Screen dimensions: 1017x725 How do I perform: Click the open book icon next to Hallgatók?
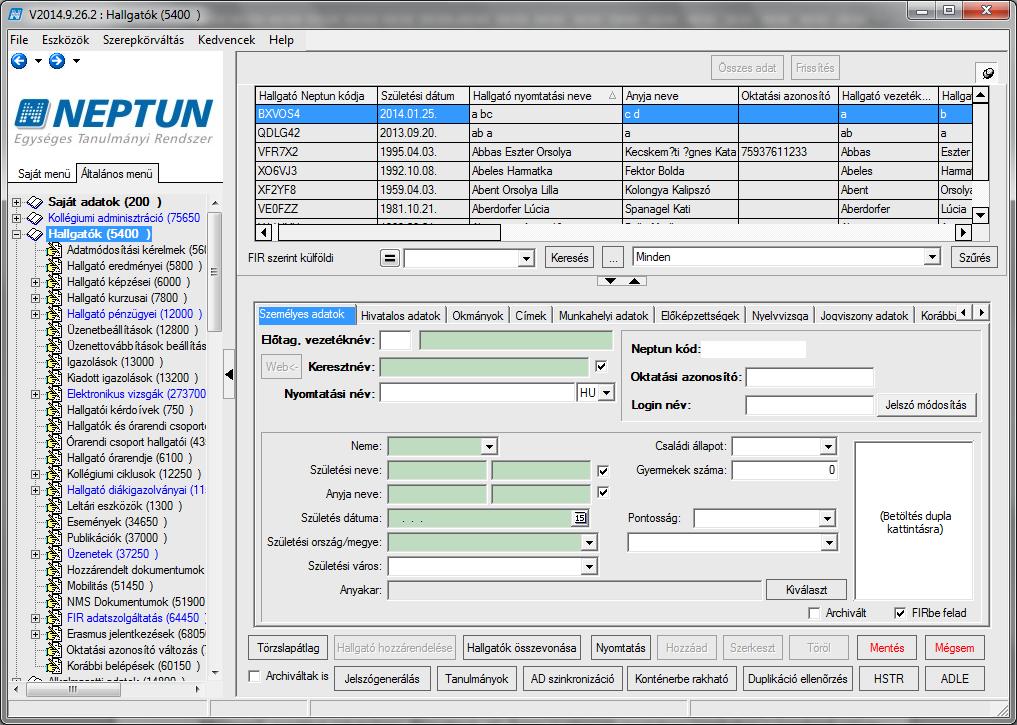pyautogui.click(x=35, y=234)
